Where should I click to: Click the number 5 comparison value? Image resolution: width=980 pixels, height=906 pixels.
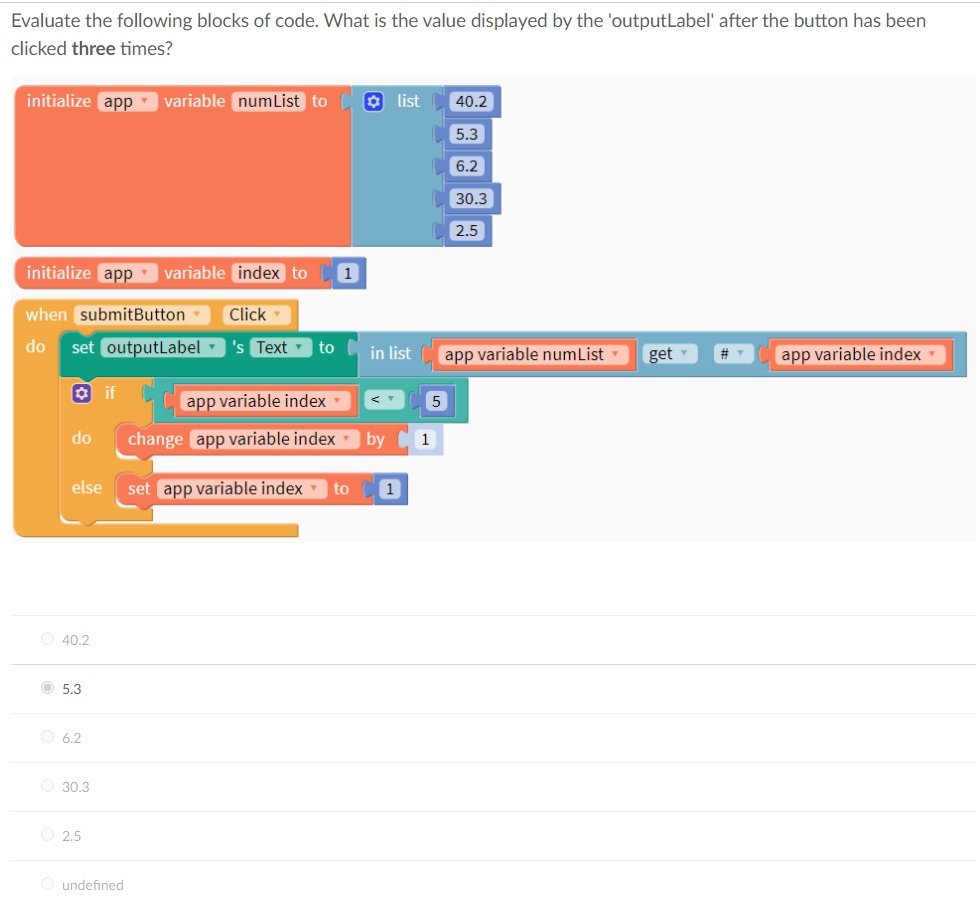coord(436,401)
